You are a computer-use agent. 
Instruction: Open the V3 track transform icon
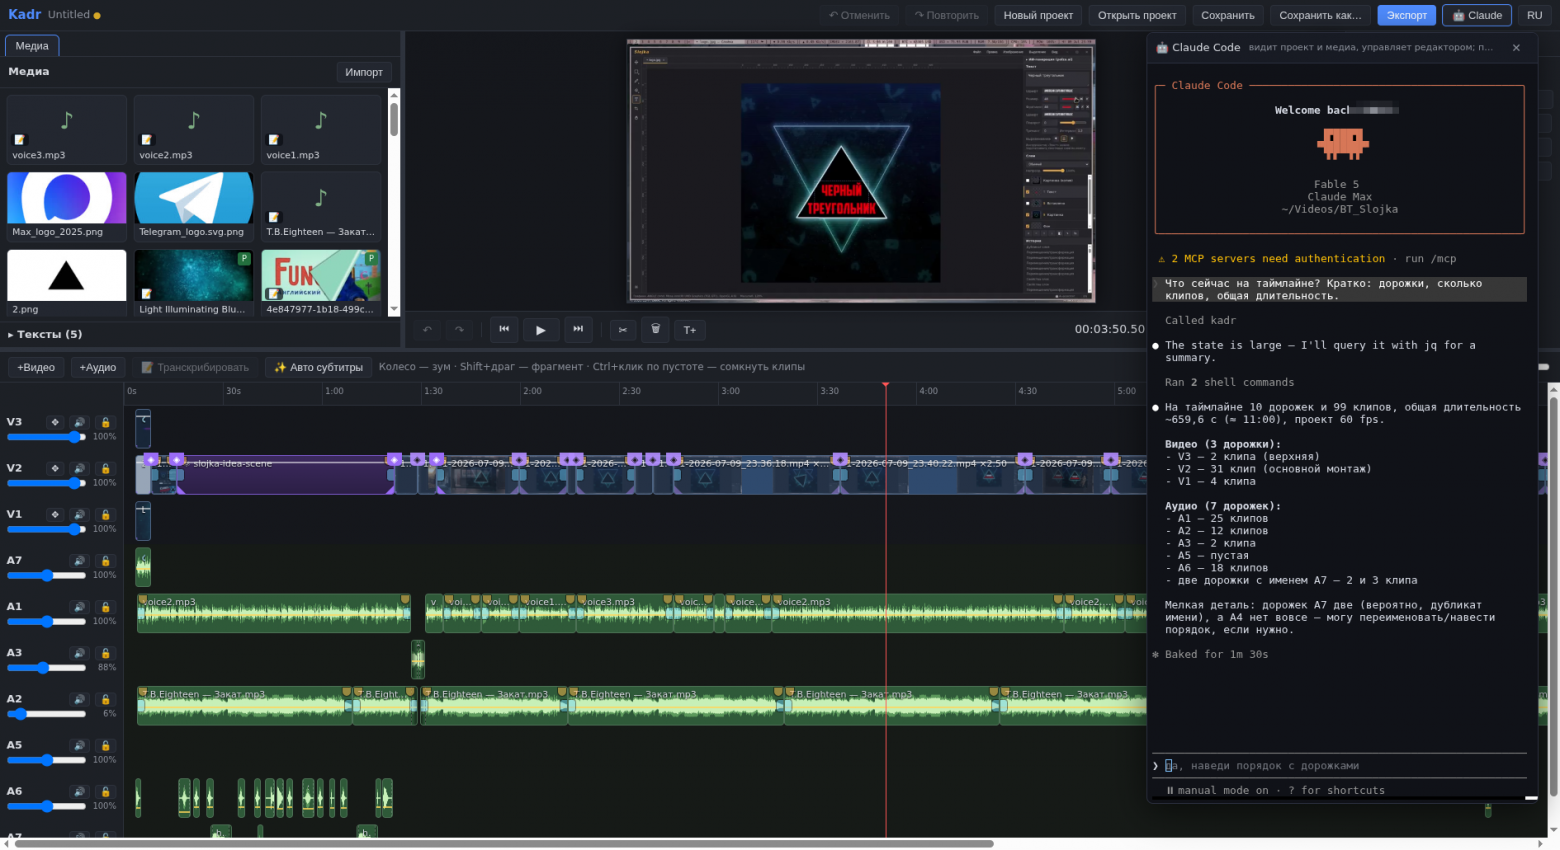pyautogui.click(x=55, y=422)
